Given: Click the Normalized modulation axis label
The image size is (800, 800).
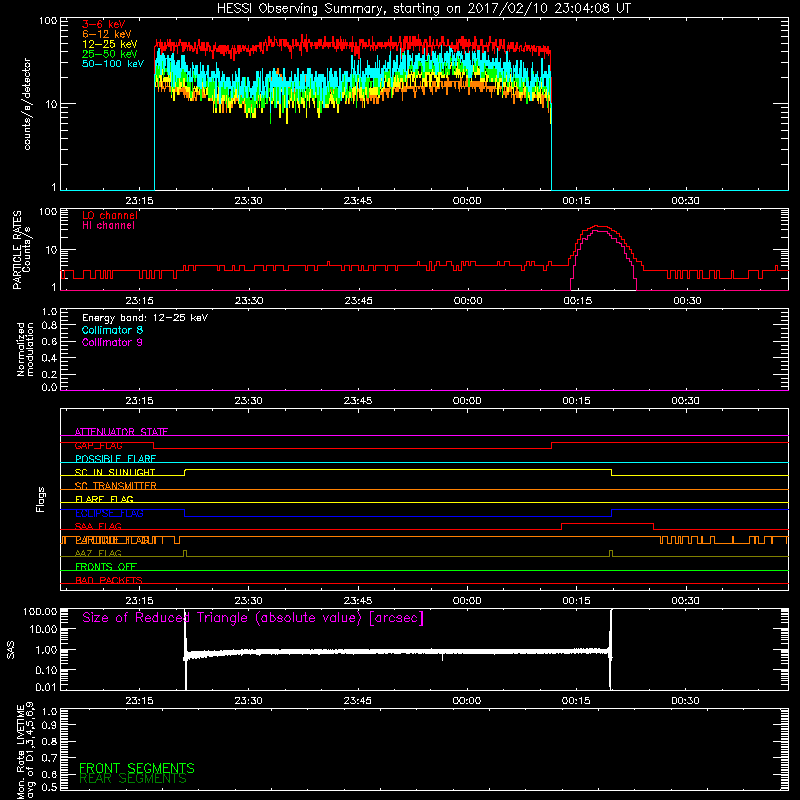Looking at the screenshot, I should point(25,349).
